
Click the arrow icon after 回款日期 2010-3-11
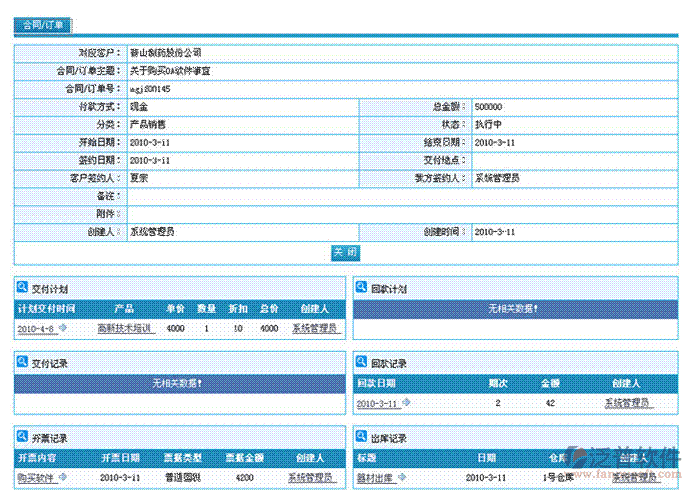pyautogui.click(x=406, y=403)
